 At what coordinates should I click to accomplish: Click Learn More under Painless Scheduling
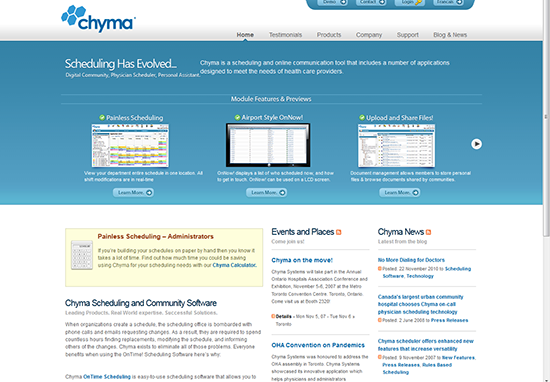tap(133, 193)
